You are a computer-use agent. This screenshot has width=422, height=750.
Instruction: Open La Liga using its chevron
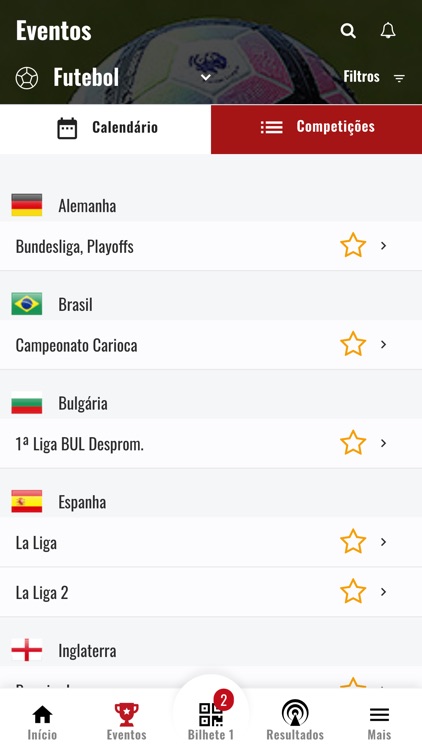(x=383, y=541)
